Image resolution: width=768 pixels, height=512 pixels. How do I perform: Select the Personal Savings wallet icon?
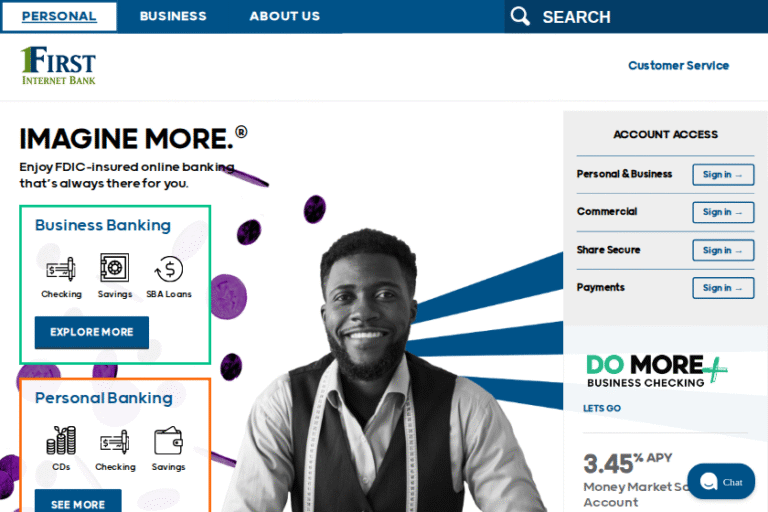point(168,440)
